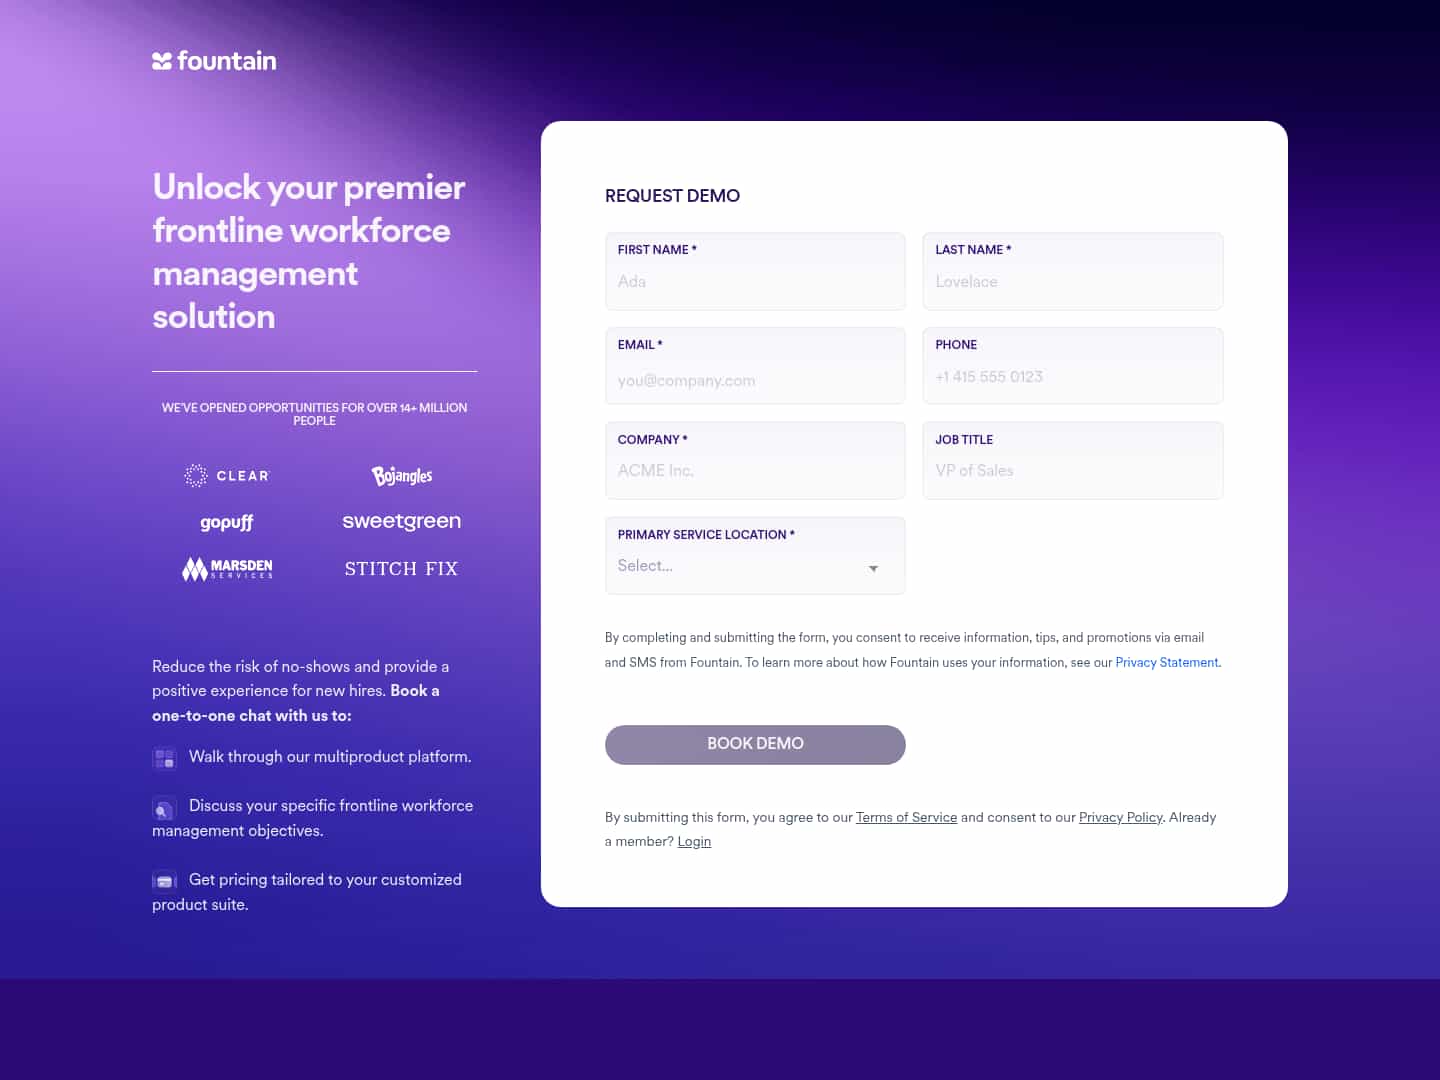Click the Login link
The image size is (1440, 1080).
tap(694, 841)
